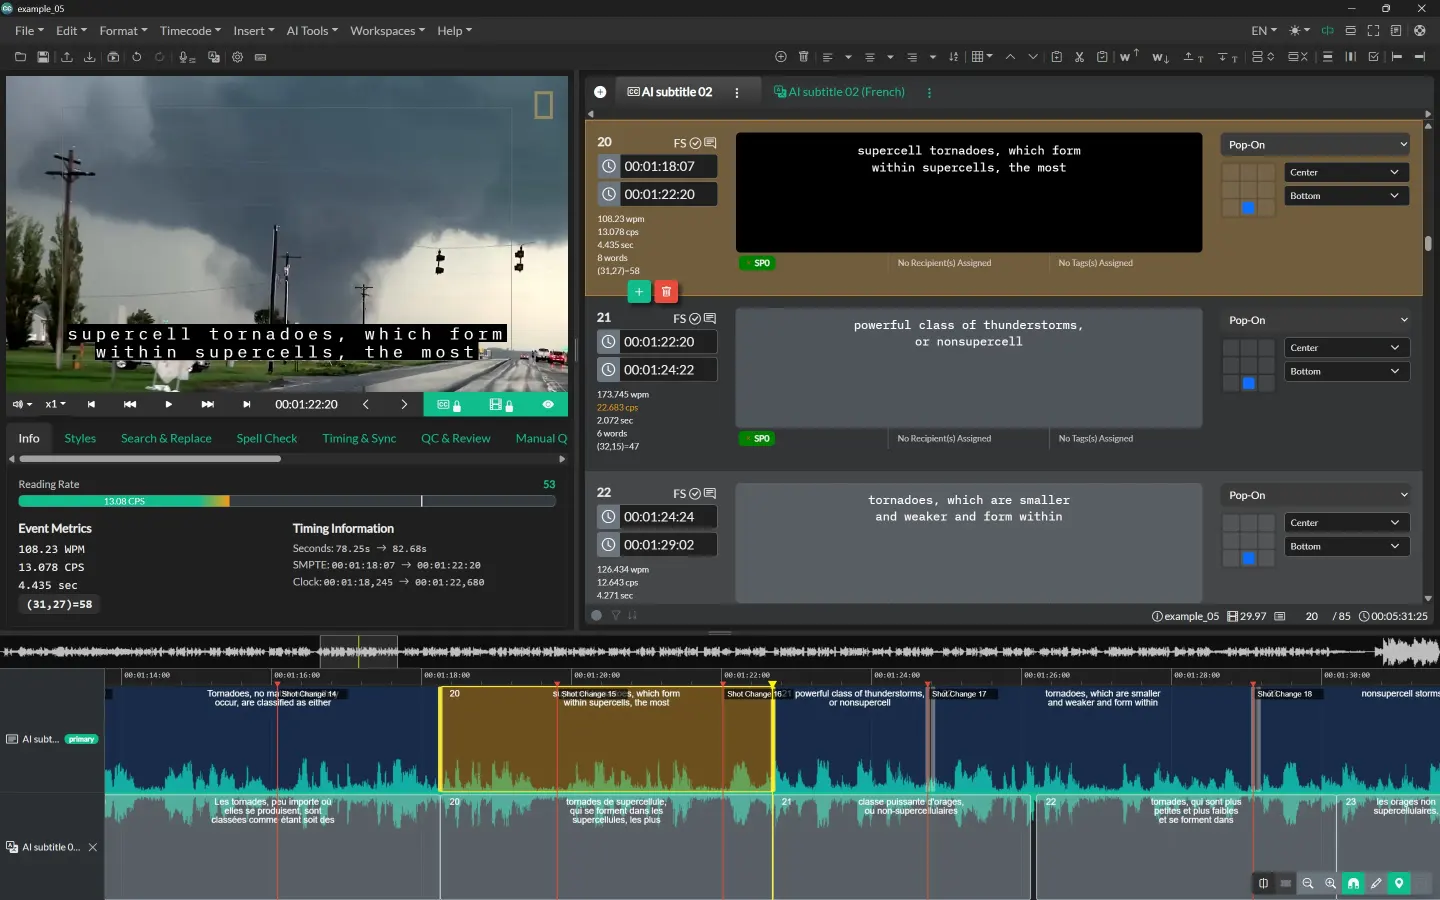The height and width of the screenshot is (900, 1440).
Task: Cut event with scissors icon
Action: click(x=1080, y=57)
